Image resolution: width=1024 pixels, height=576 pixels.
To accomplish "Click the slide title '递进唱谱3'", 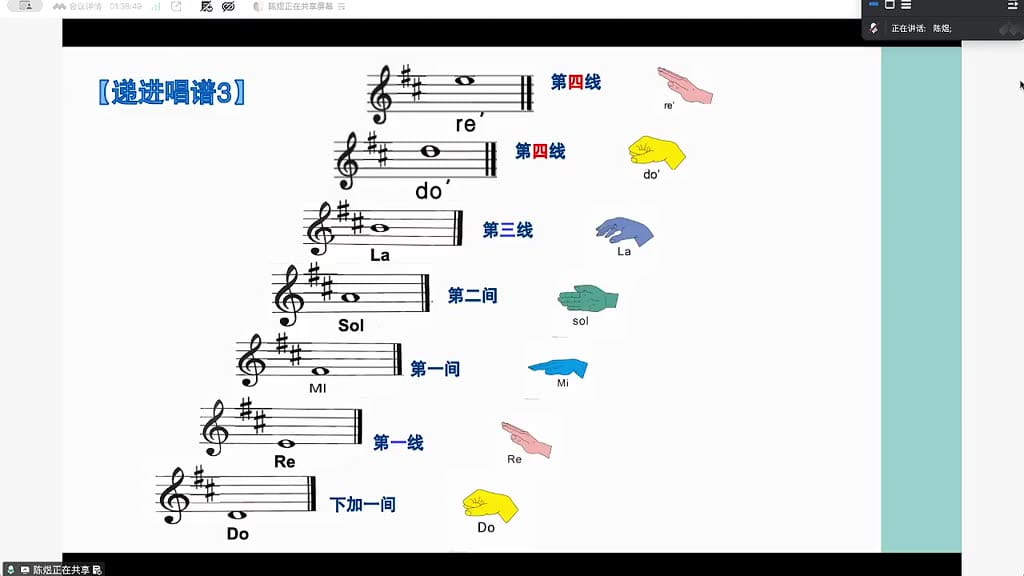I will point(172,92).
